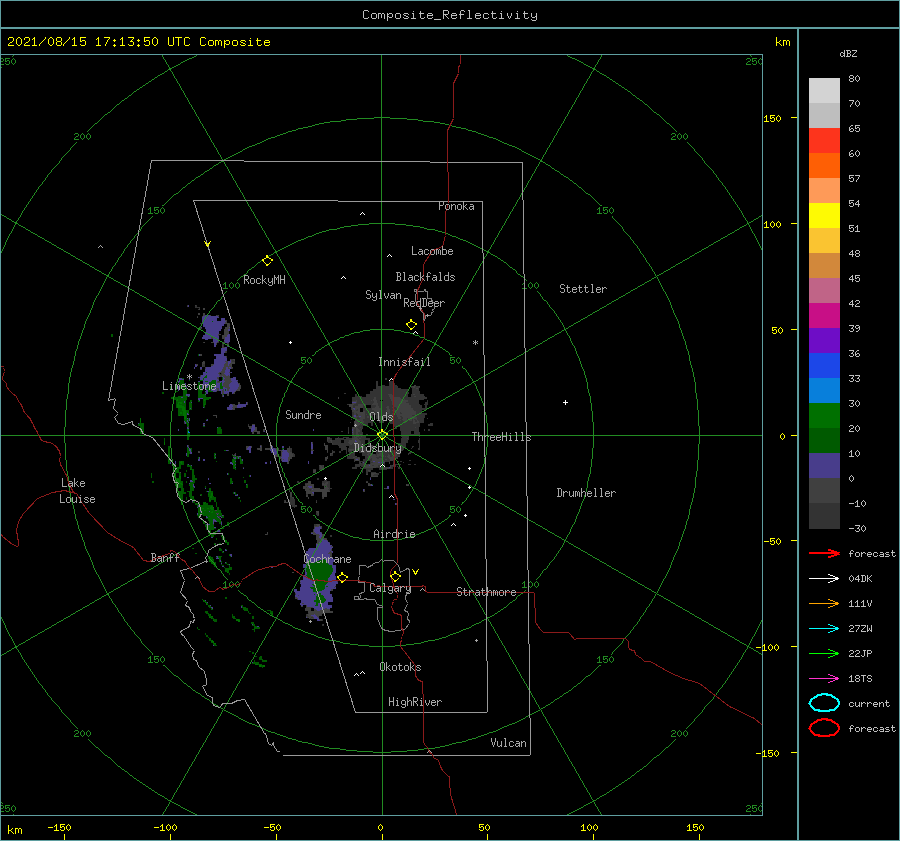Click the 2021/08/15 17:13:50 UTC timestamp
Image resolution: width=900 pixels, height=841 pixels.
tap(139, 42)
